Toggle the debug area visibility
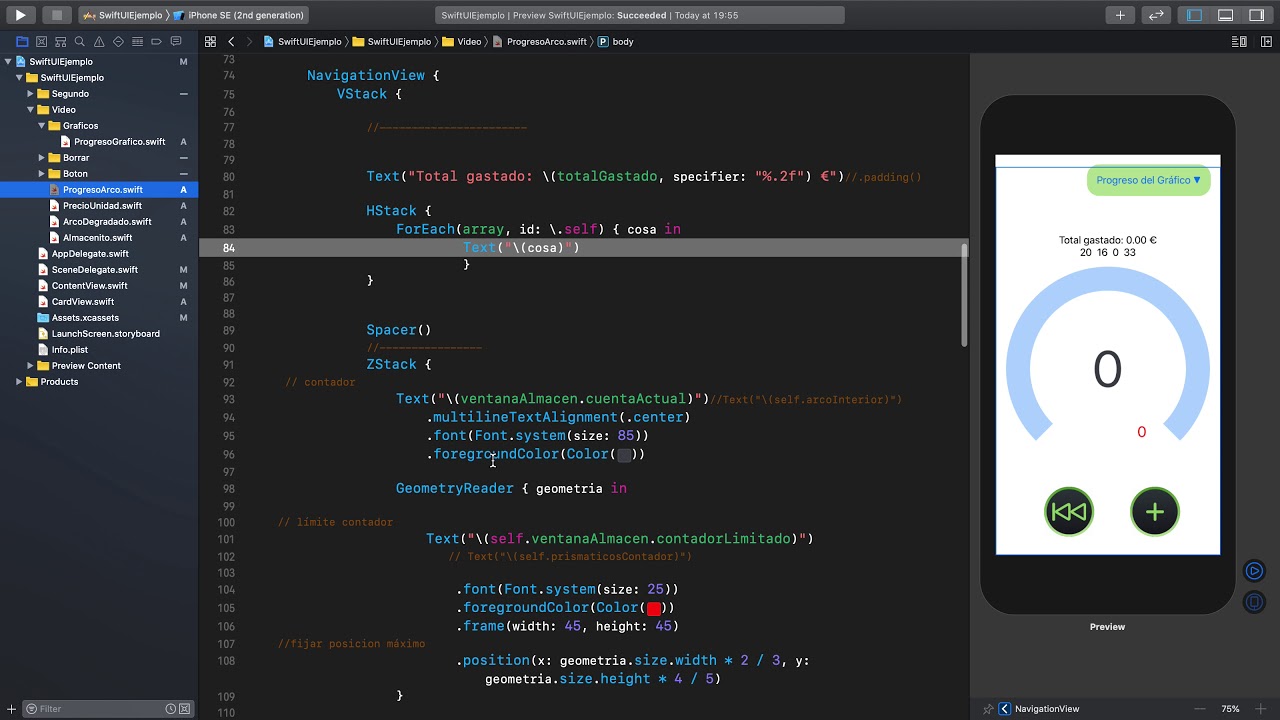Screen dimensions: 1280x720 pyautogui.click(x=1225, y=15)
